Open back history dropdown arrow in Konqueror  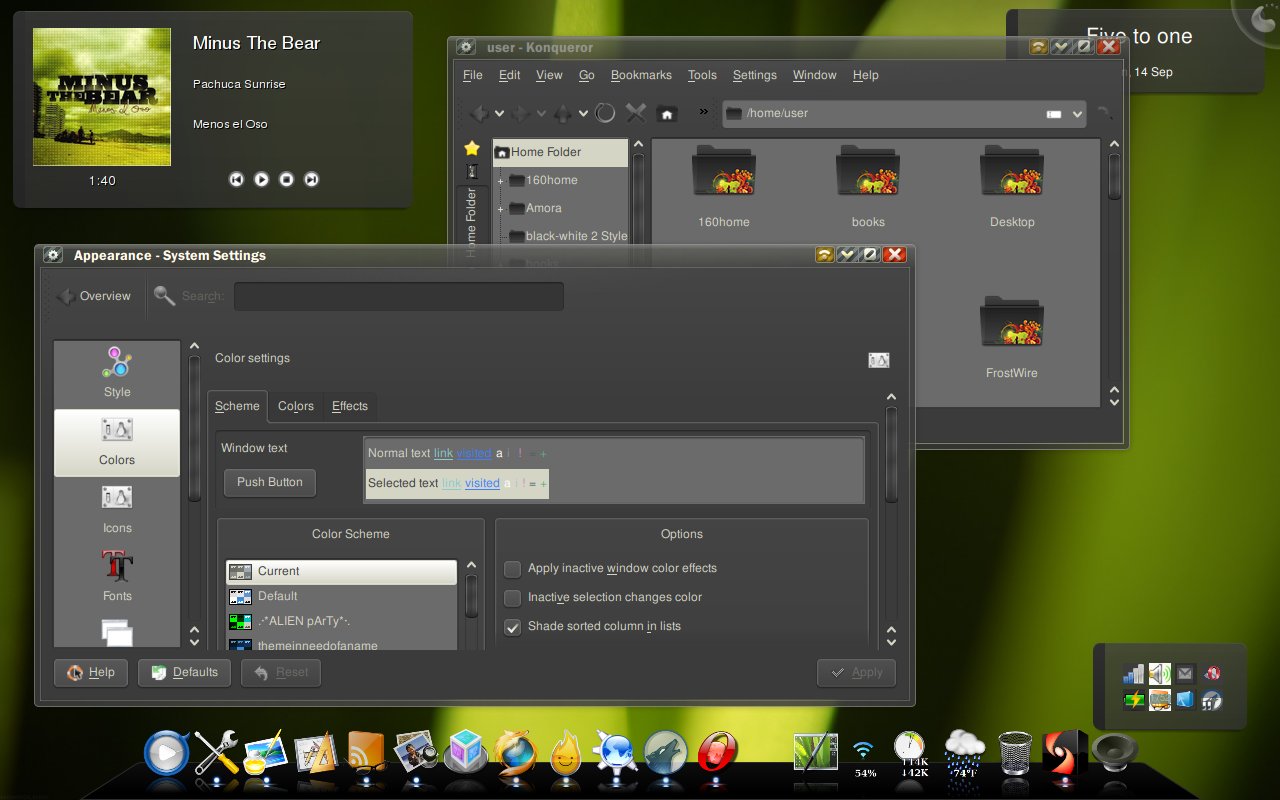pyautogui.click(x=500, y=113)
